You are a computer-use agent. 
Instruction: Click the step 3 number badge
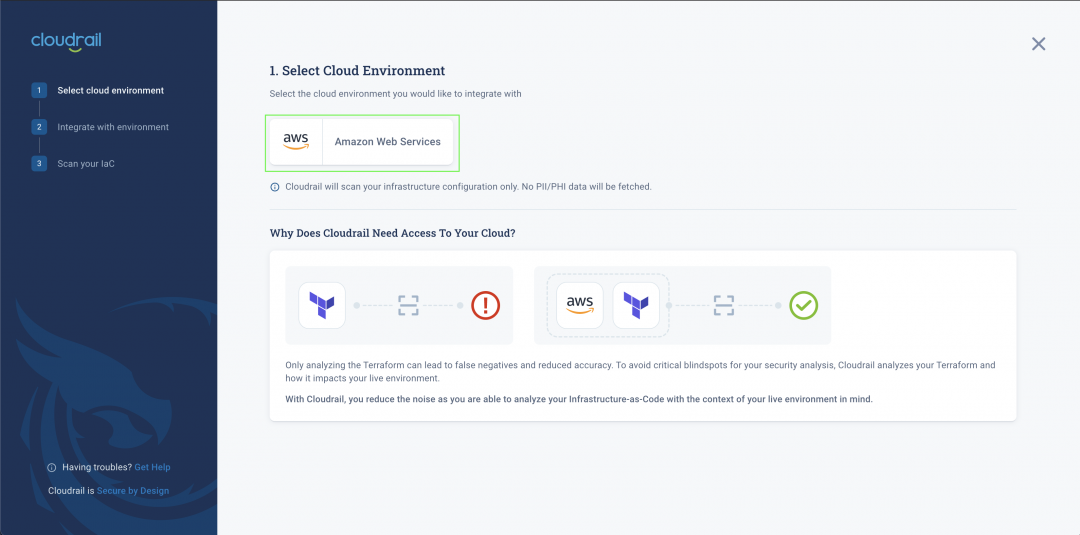click(x=39, y=164)
